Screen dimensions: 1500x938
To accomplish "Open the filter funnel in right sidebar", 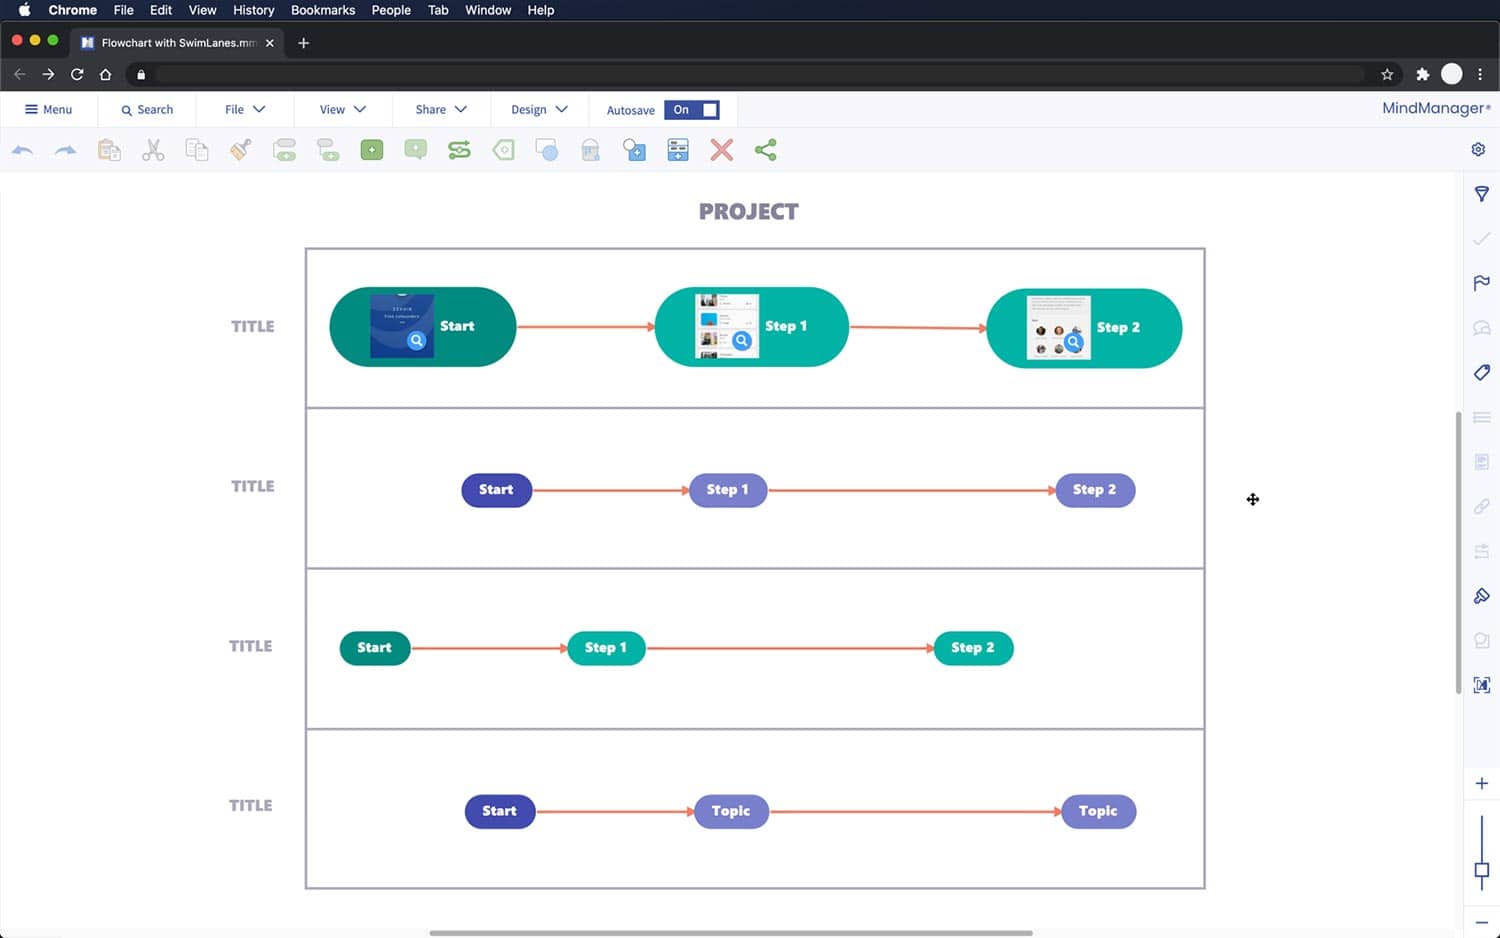I will pos(1481,194).
